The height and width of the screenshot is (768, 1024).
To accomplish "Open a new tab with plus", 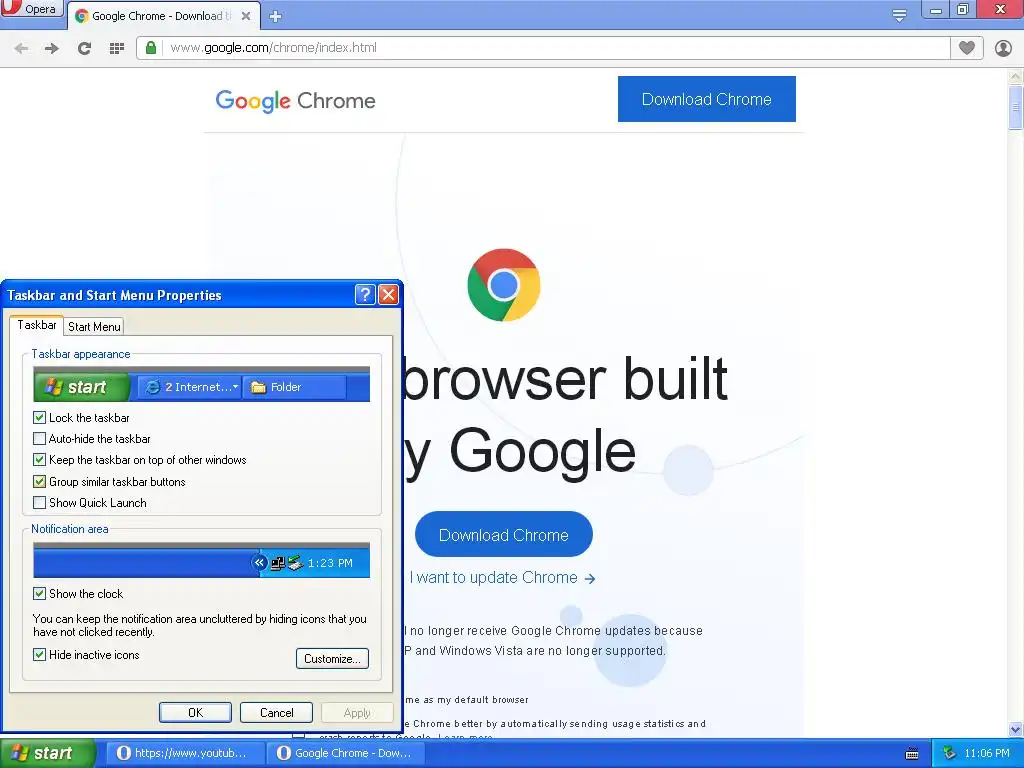I will 276,16.
